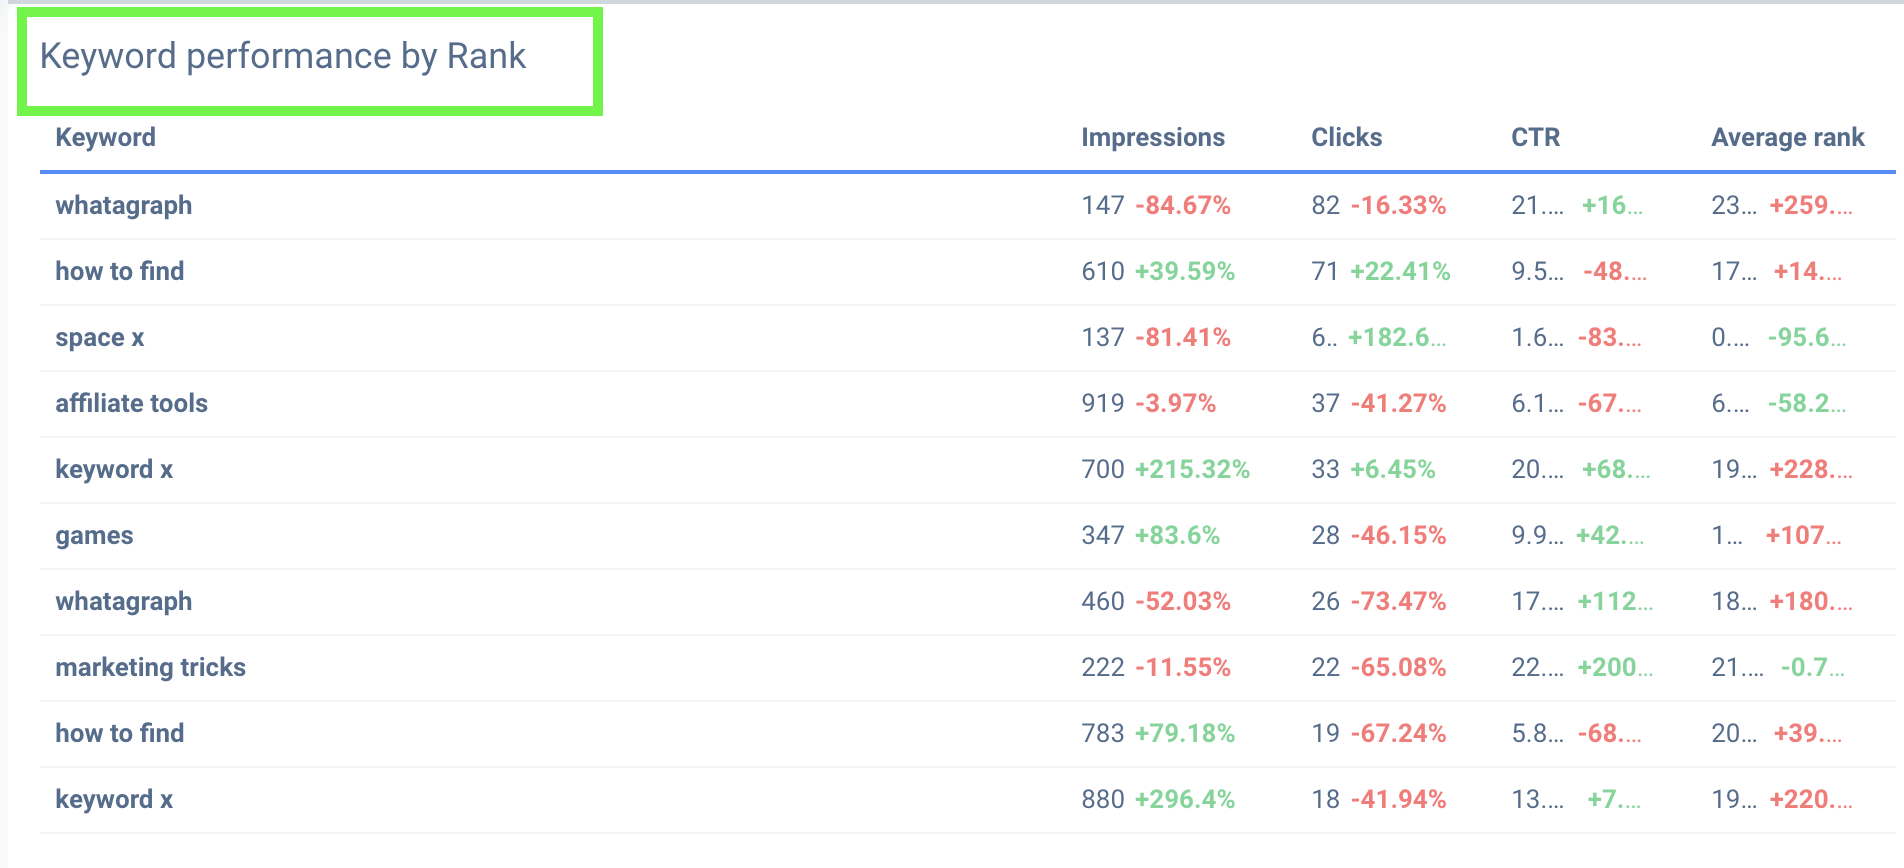This screenshot has width=1904, height=868.
Task: Click the Impressions column header
Action: point(1153,137)
